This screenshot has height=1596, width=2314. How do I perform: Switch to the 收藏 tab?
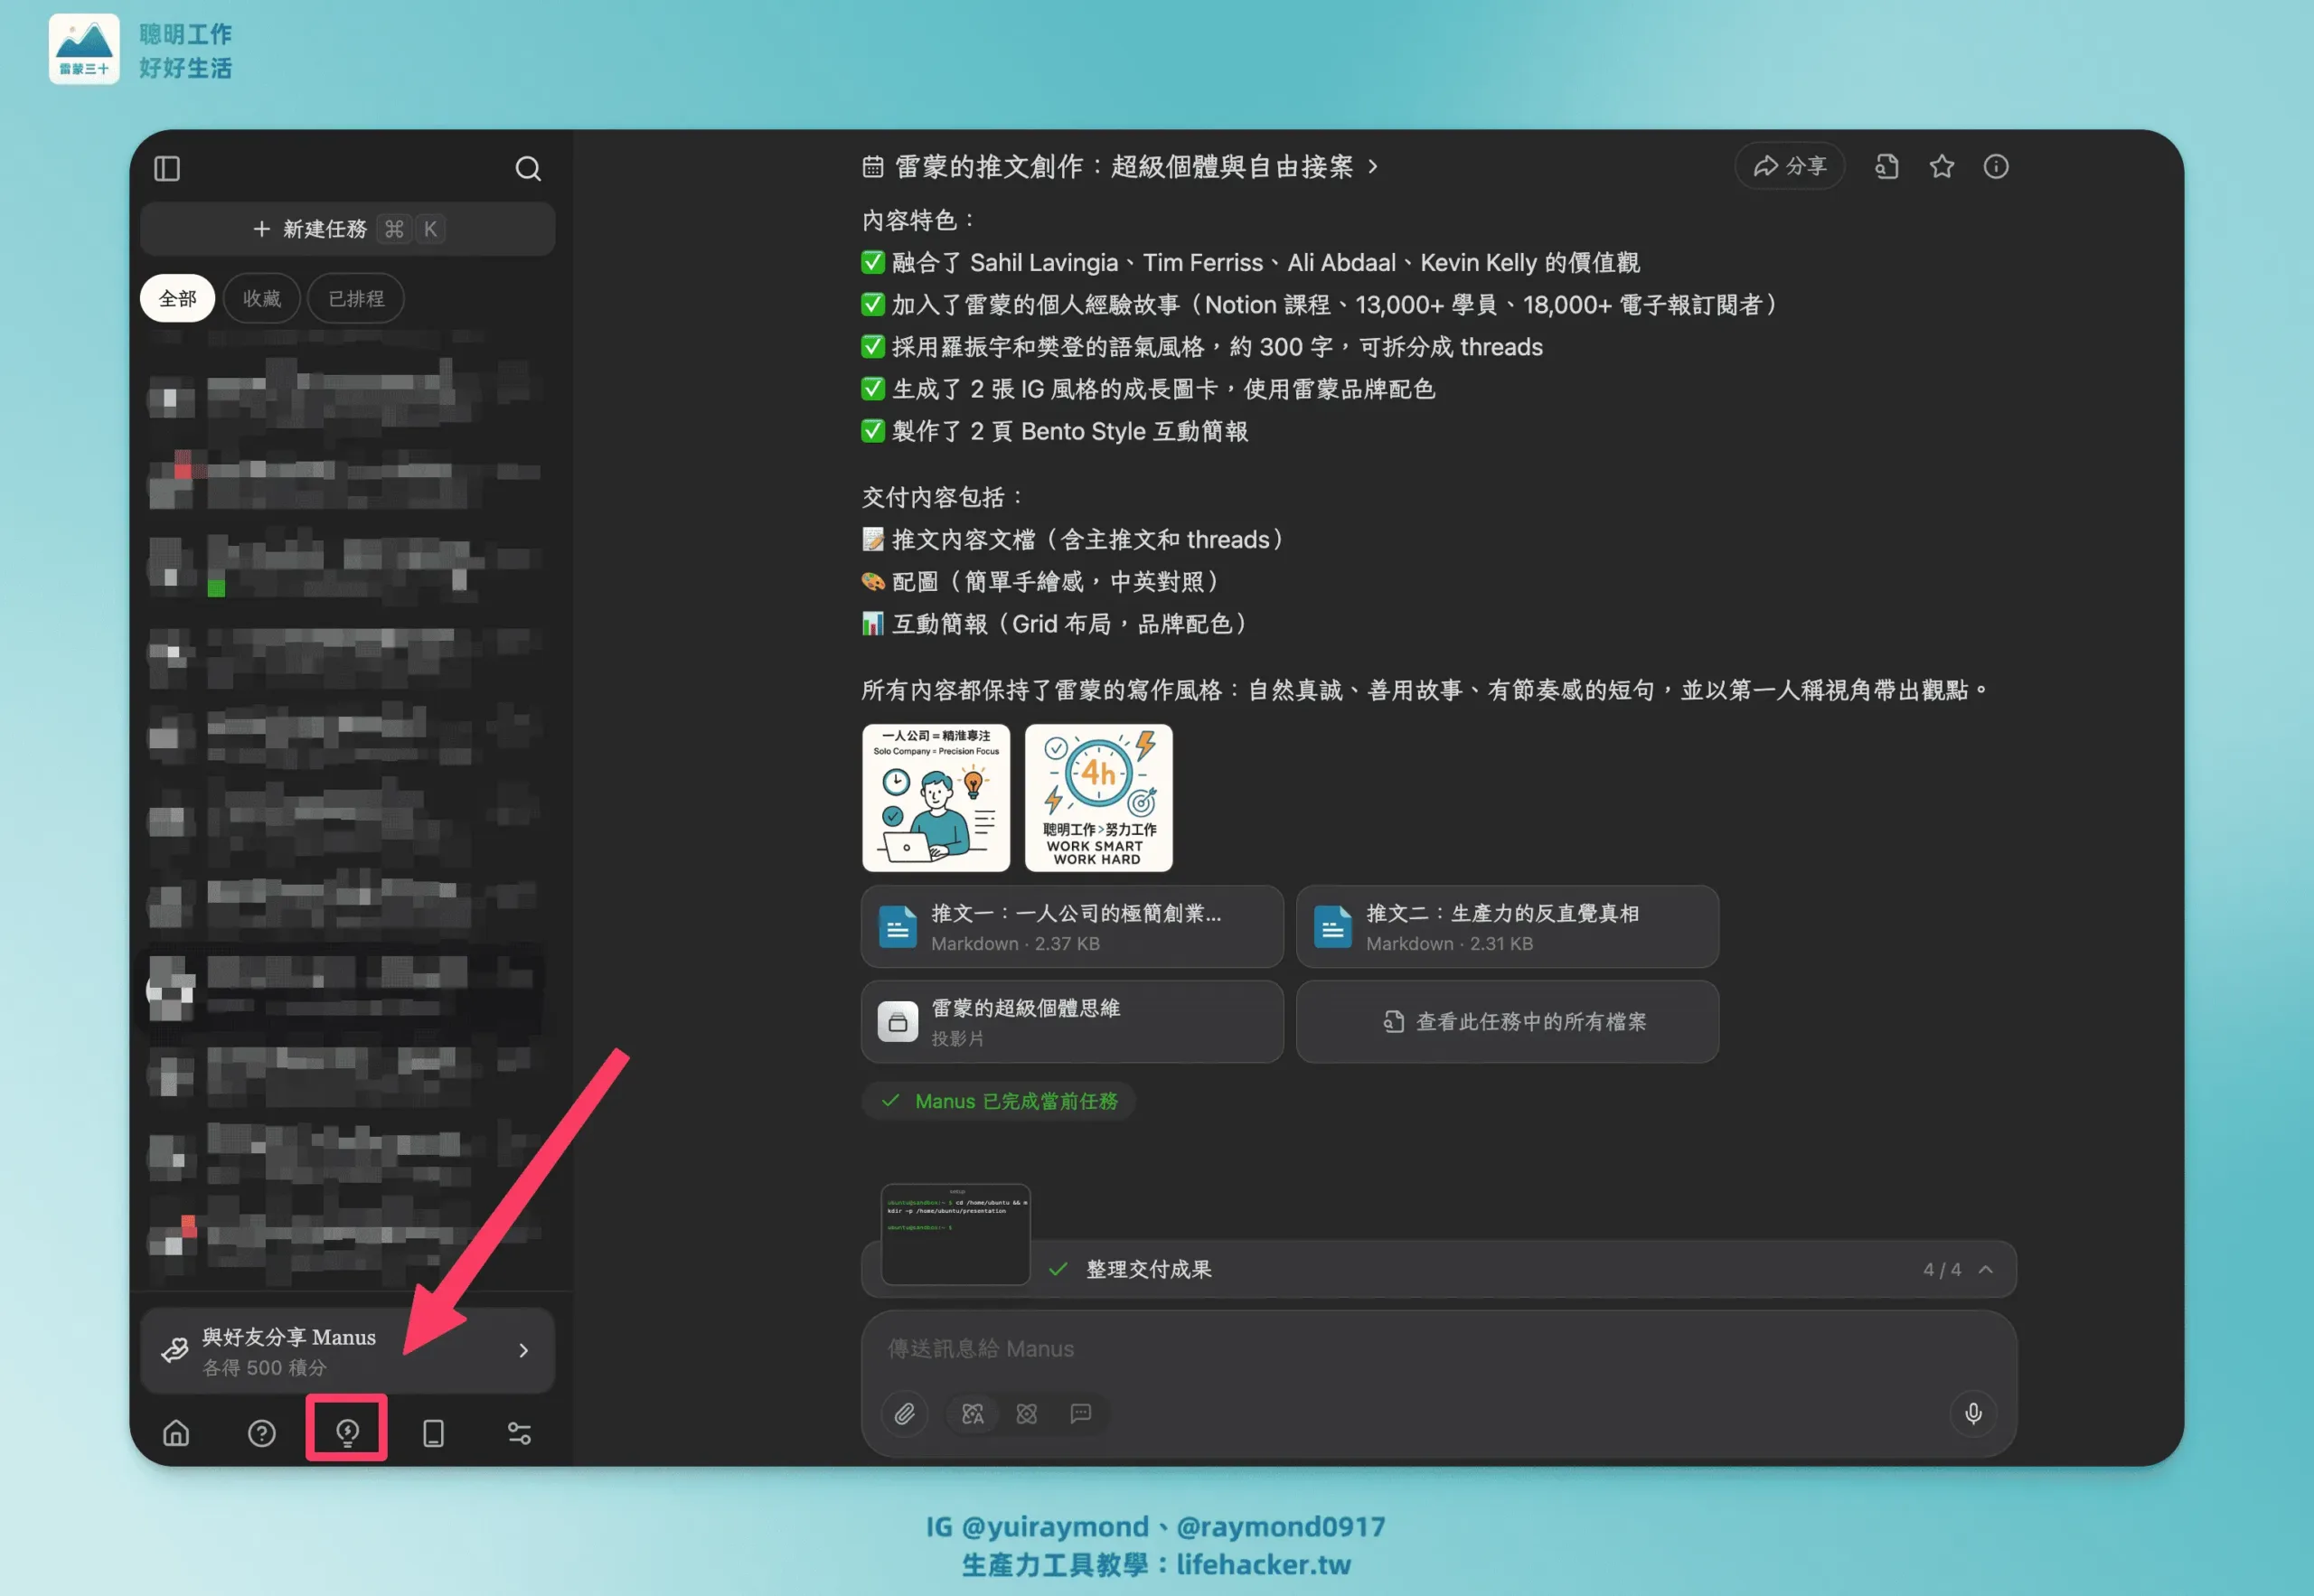[x=262, y=298]
